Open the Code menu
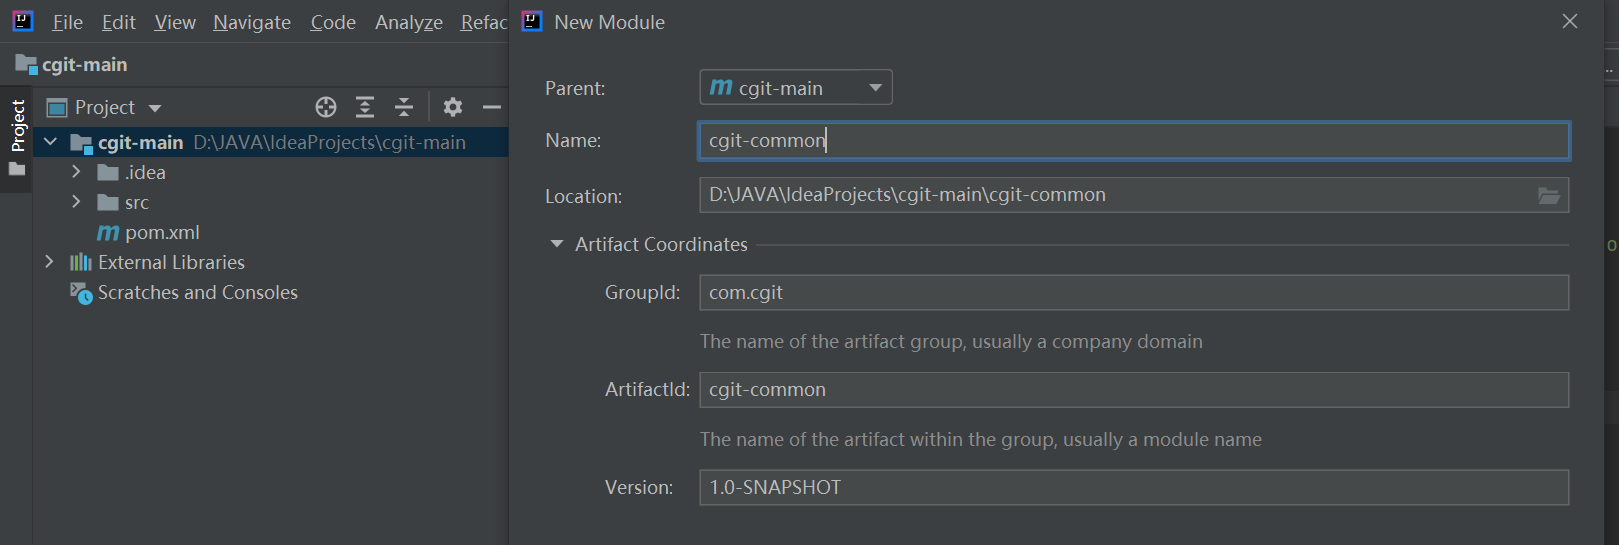 pos(333,22)
